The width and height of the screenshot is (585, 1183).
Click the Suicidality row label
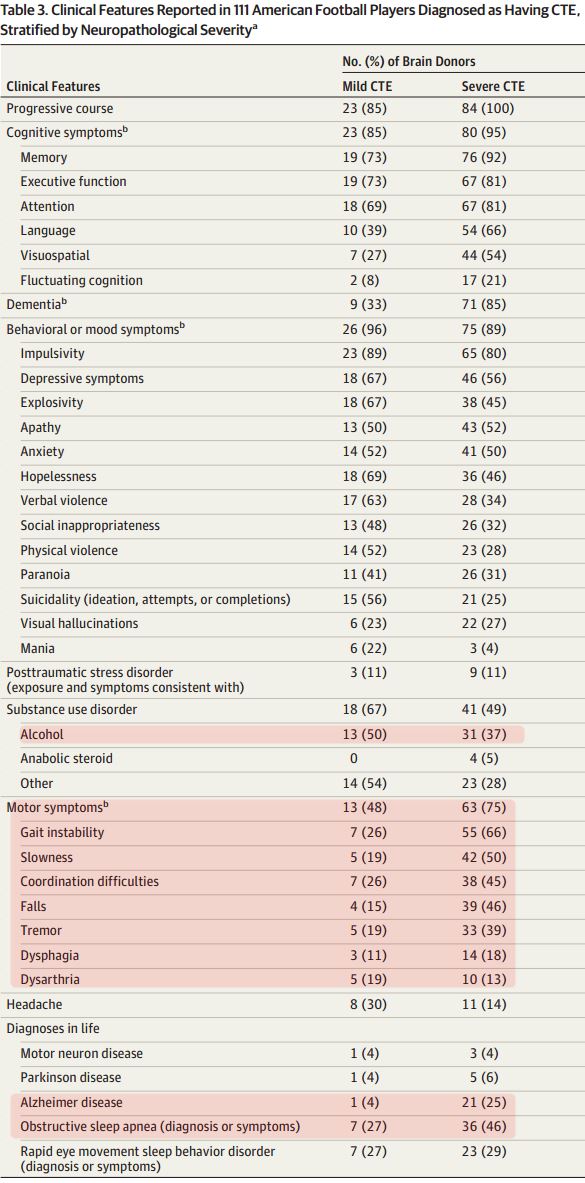click(x=155, y=600)
